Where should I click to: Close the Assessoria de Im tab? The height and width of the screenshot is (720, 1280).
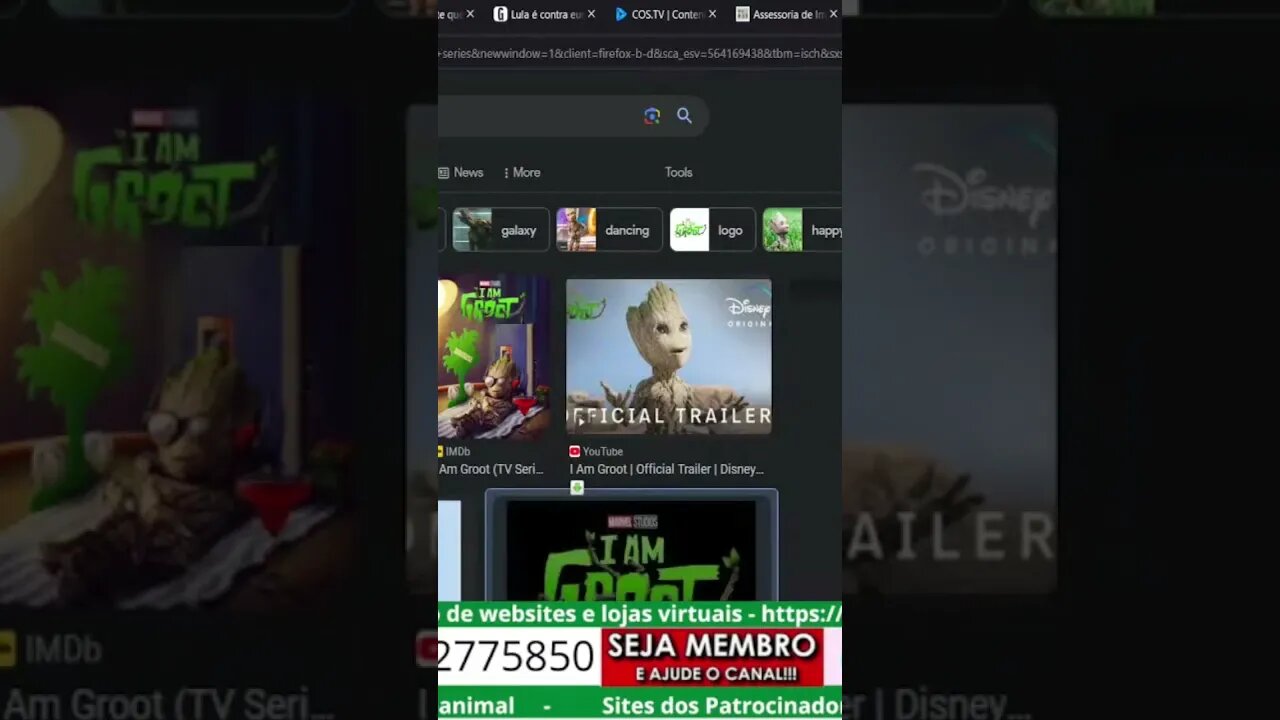pyautogui.click(x=833, y=14)
